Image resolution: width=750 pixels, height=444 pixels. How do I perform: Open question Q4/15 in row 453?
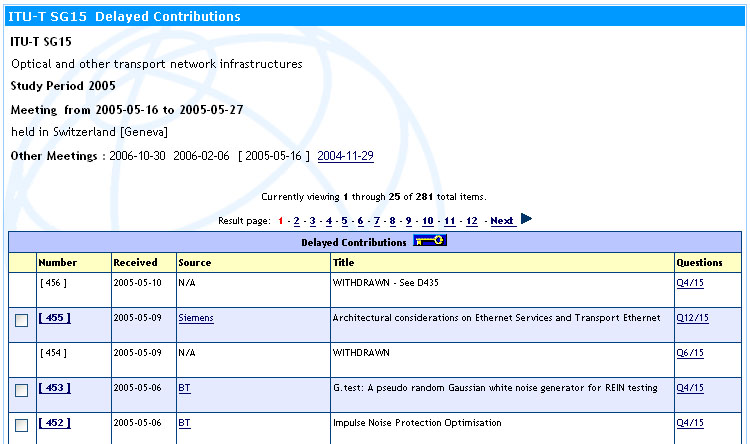pos(690,388)
